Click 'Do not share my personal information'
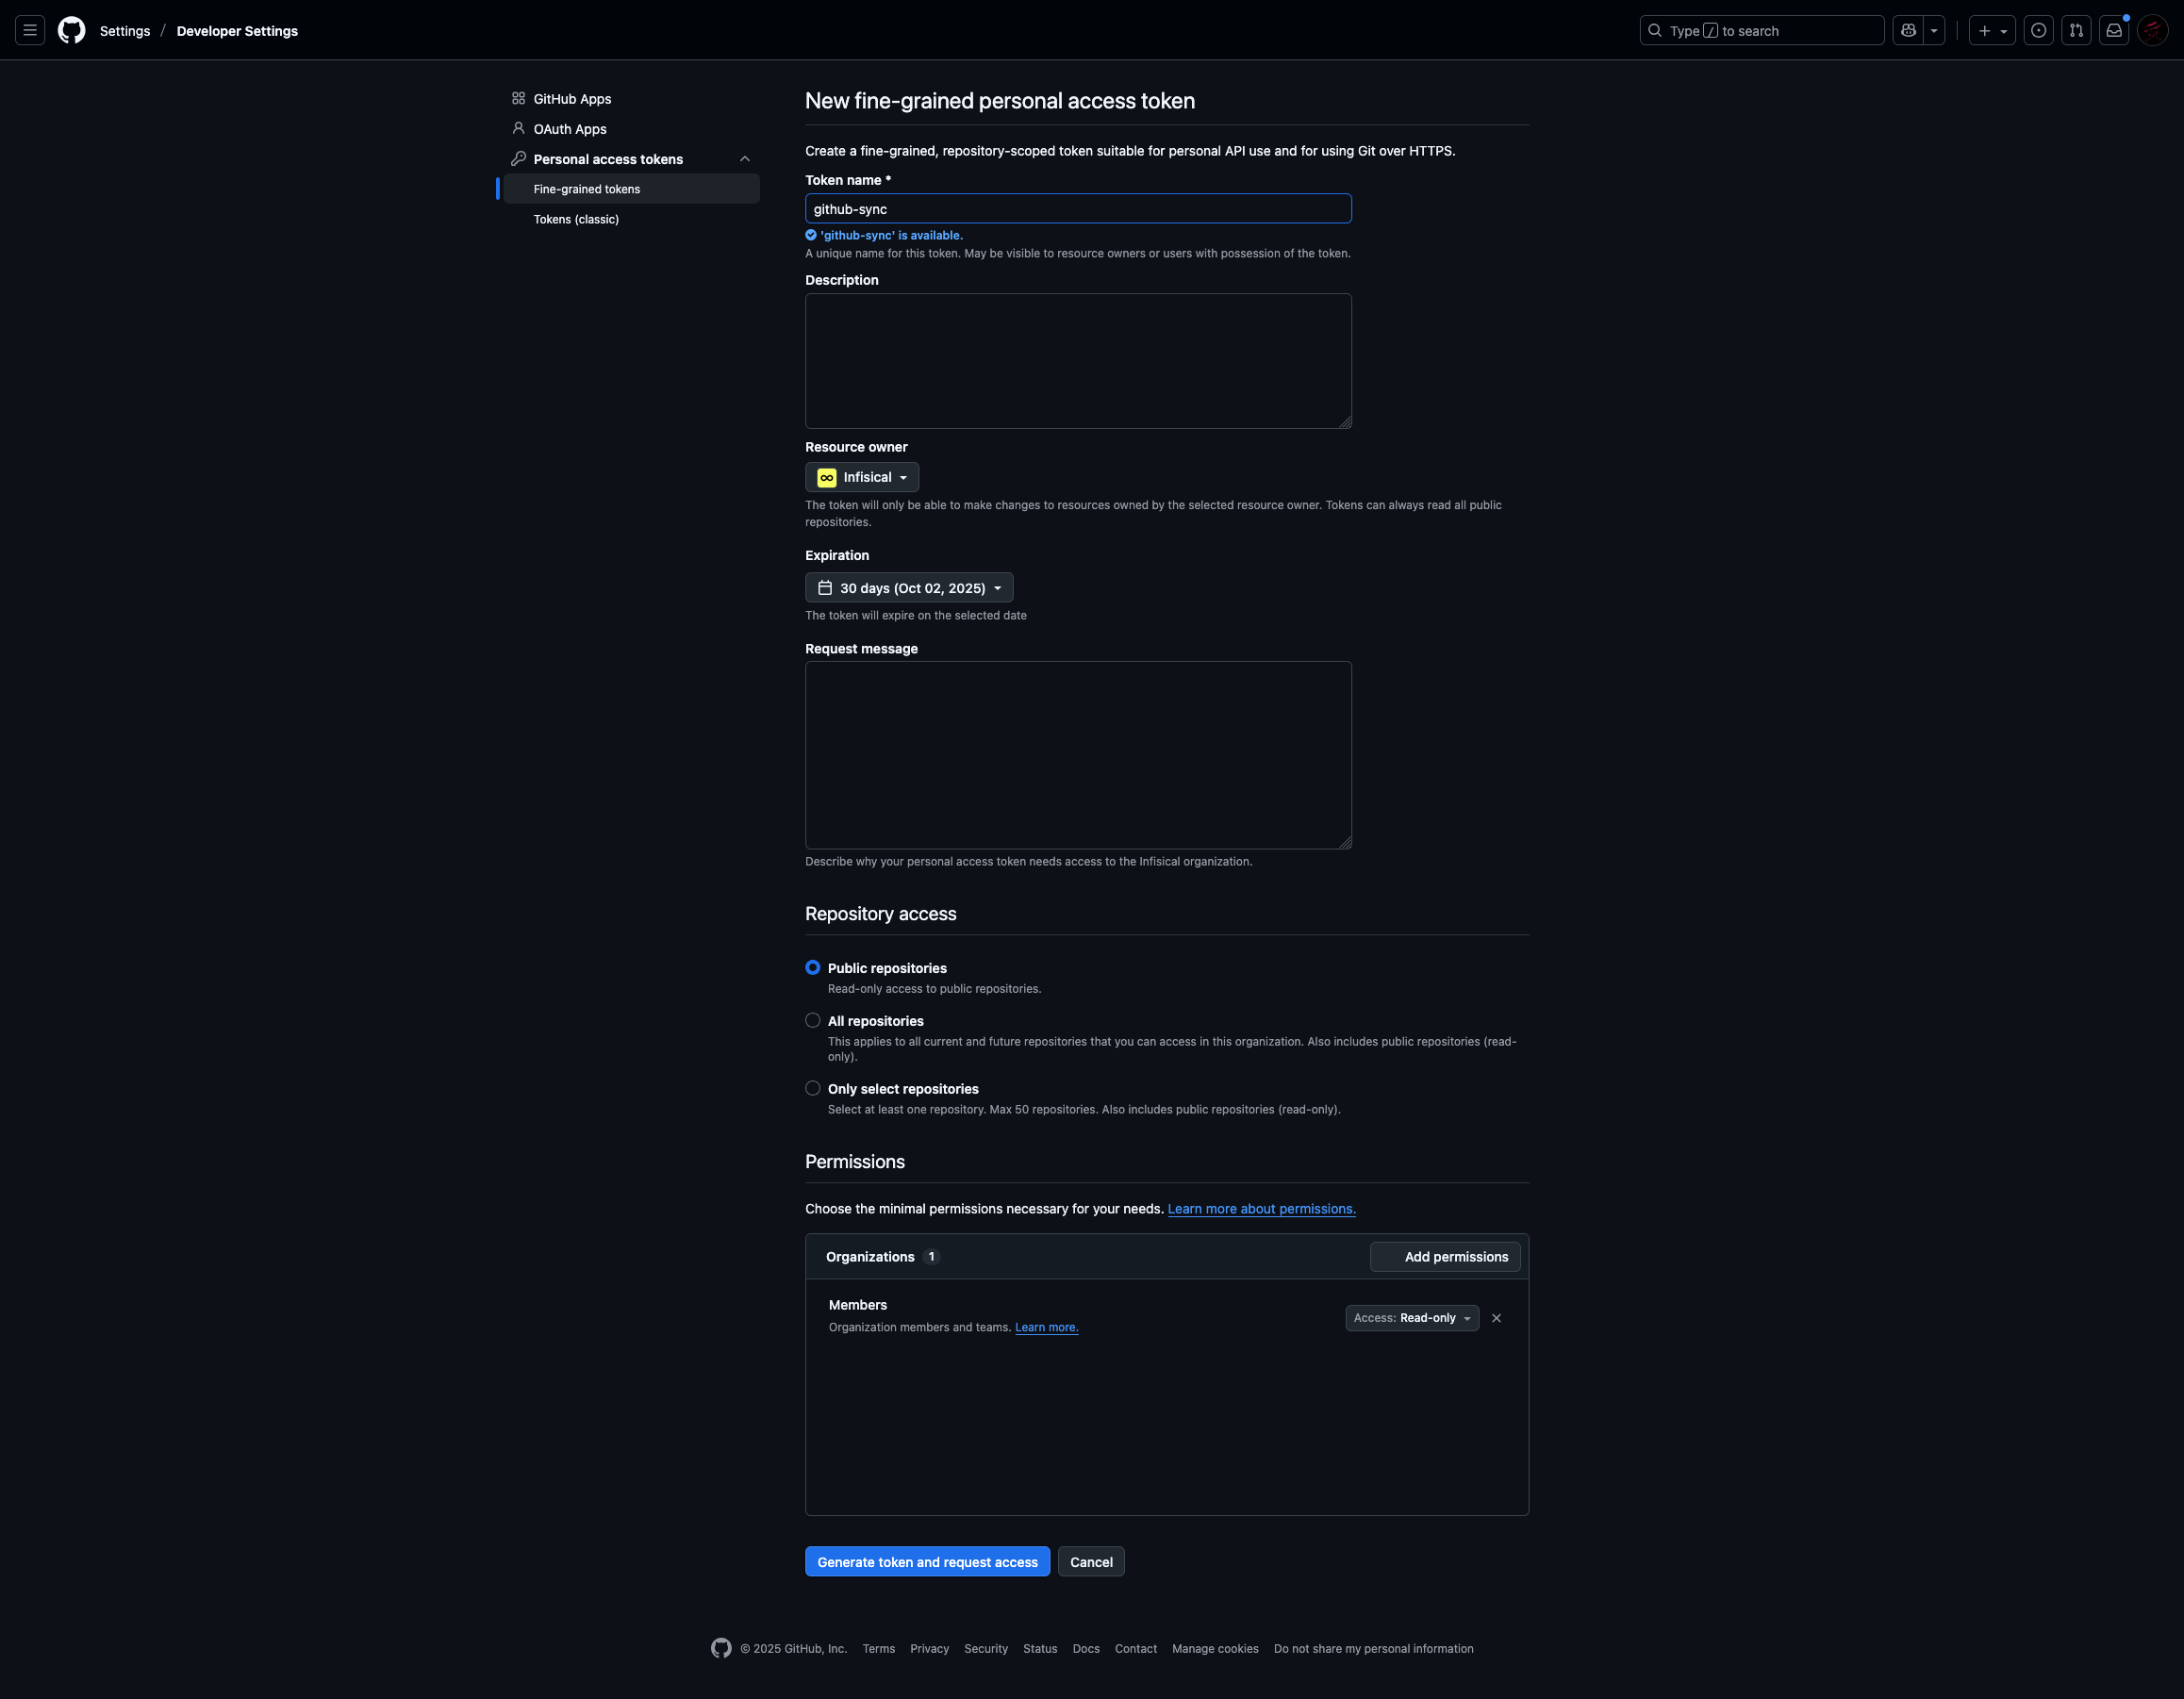The height and width of the screenshot is (1699, 2184). pyautogui.click(x=1374, y=1649)
